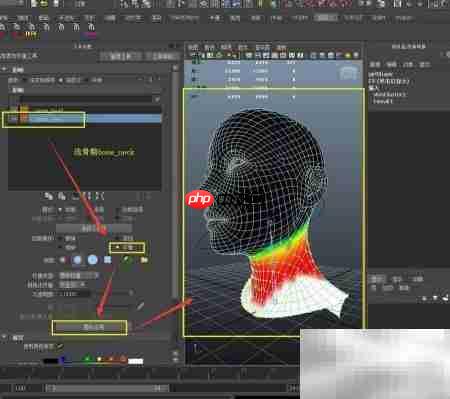This screenshot has height=399, width=450.
Task: Open the viewport Shading menu
Action: (x=209, y=47)
